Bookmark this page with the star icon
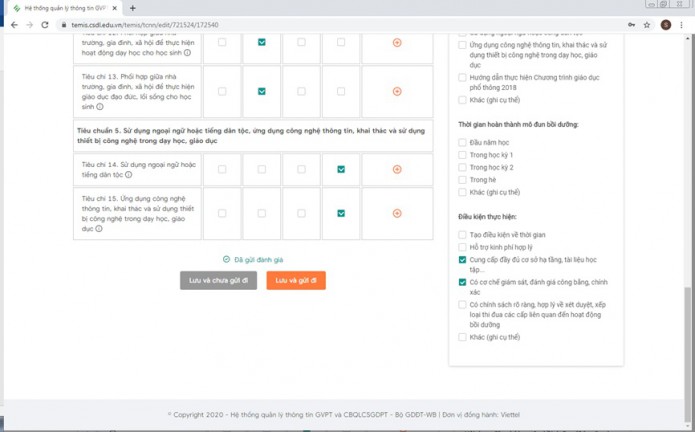The width and height of the screenshot is (695, 432). (x=647, y=25)
